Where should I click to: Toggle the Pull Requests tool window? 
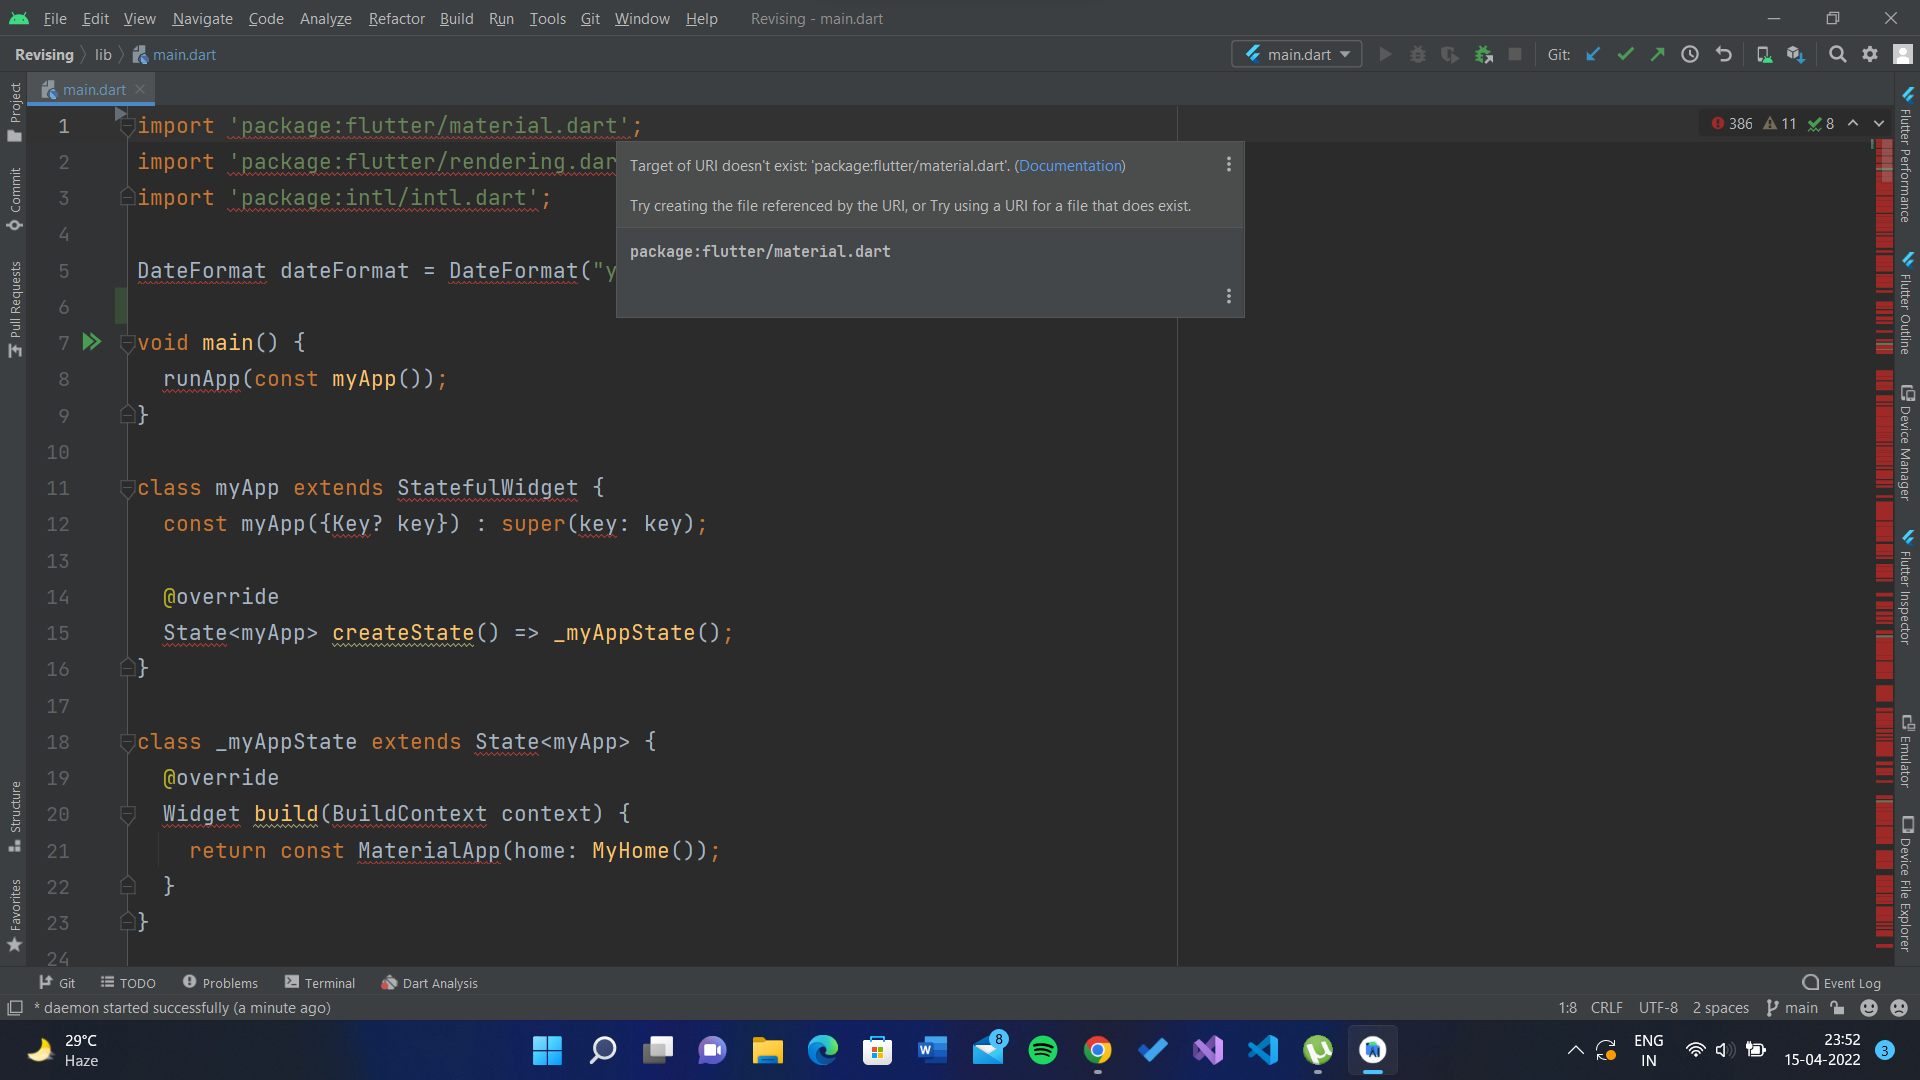coord(15,309)
